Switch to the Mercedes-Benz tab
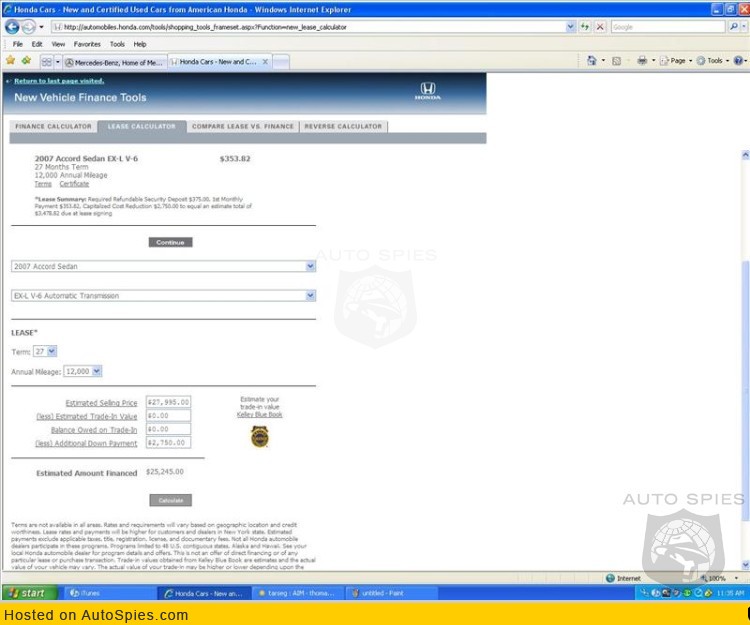 [115, 62]
